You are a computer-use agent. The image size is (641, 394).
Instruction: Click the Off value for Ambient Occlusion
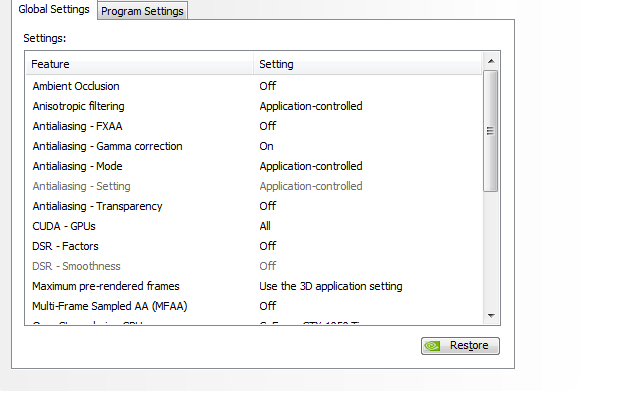click(268, 86)
